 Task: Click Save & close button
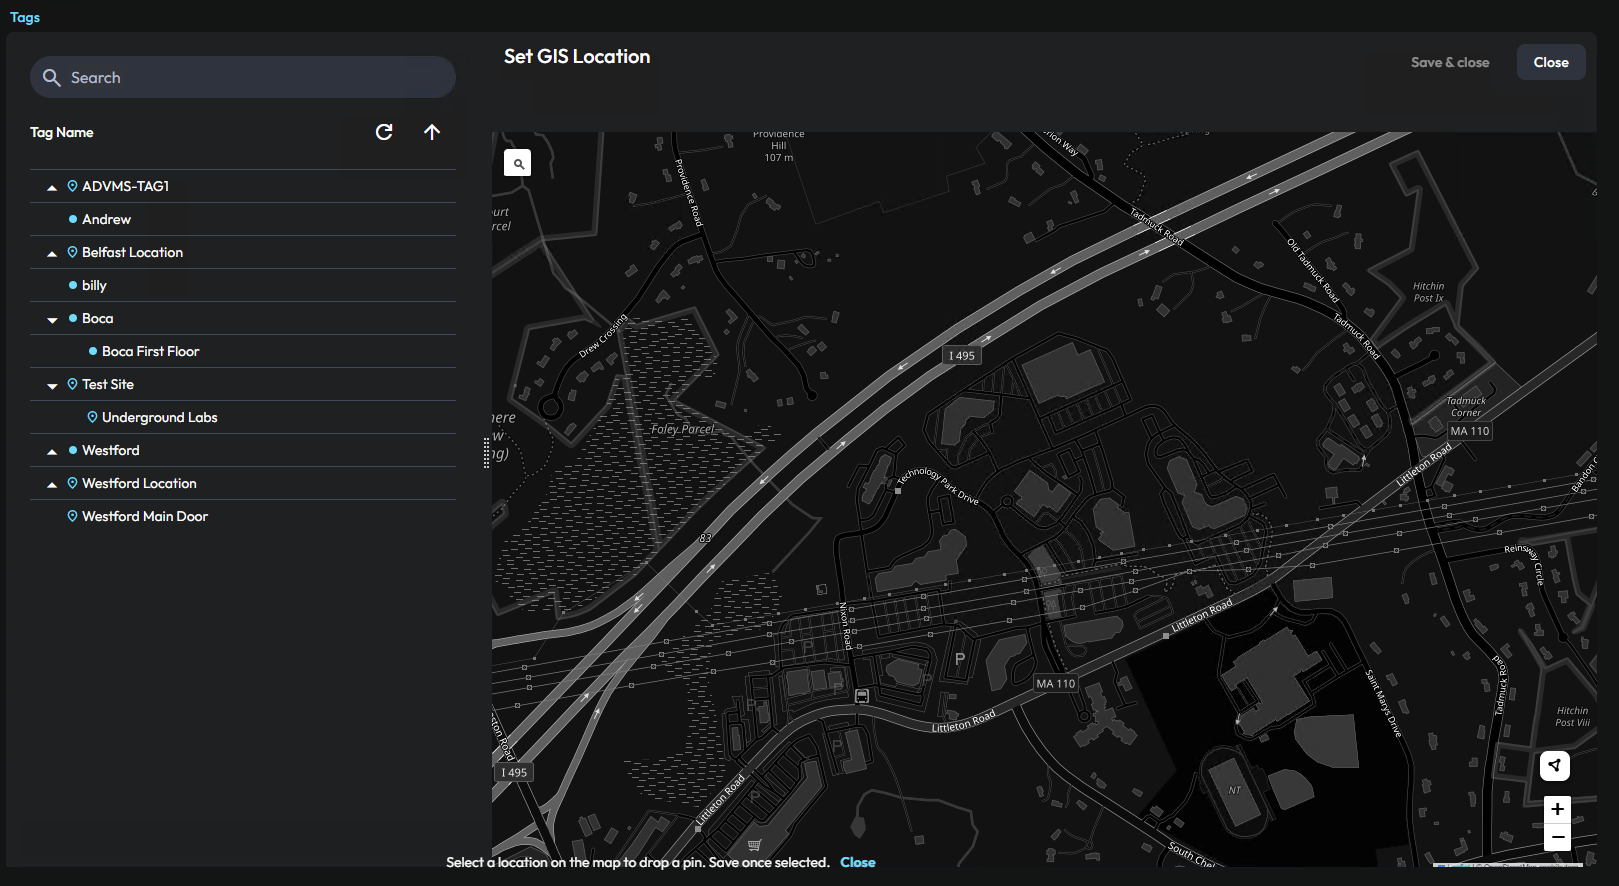(x=1450, y=62)
